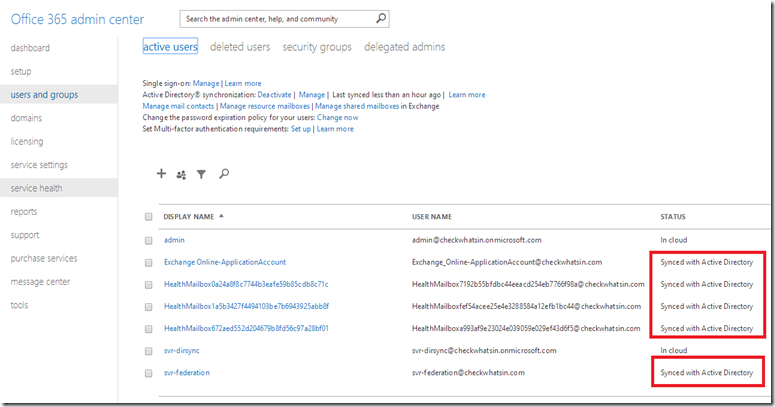Viewport: 775px width, 407px height.
Task: Open HealthMailbox1a5b3427f4494103be7b6943925abb8f user
Action: (x=246, y=306)
